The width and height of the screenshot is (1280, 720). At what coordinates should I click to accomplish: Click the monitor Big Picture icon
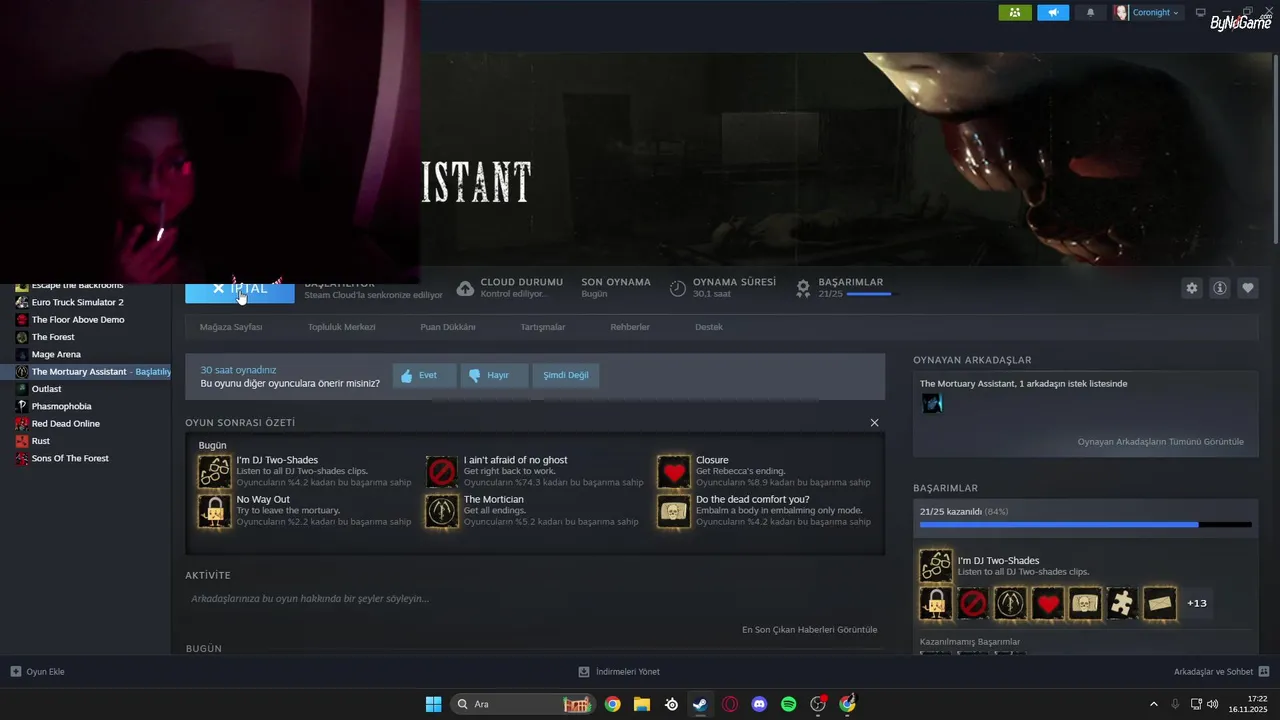click(x=1201, y=13)
